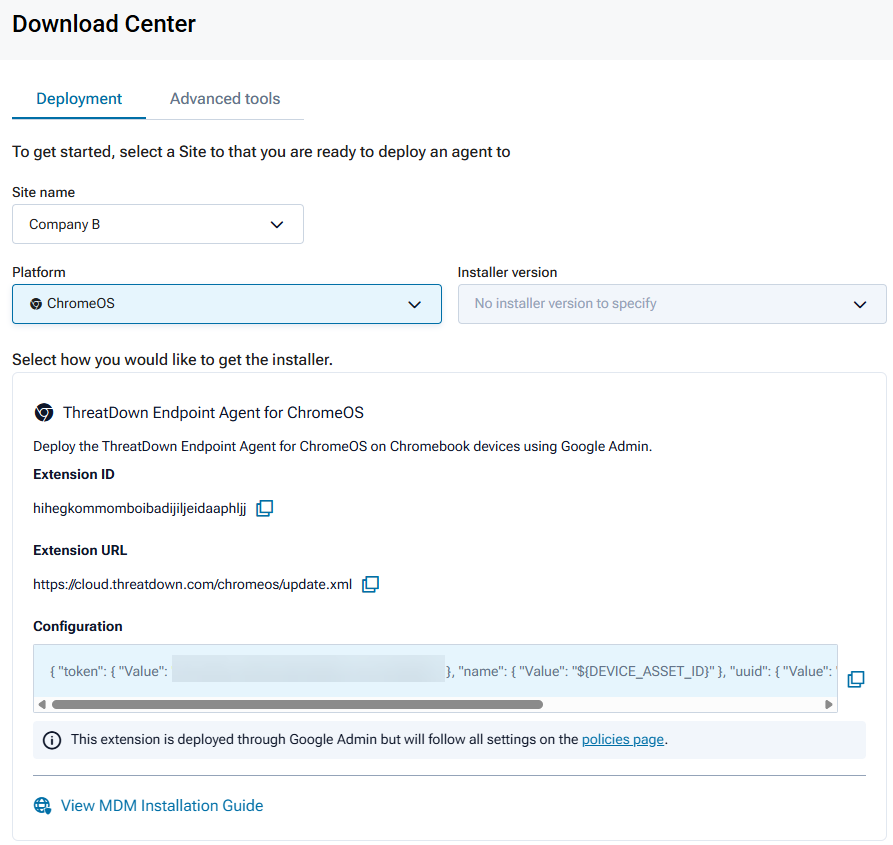Open the Installer version dropdown
893x845 pixels.
coord(672,304)
